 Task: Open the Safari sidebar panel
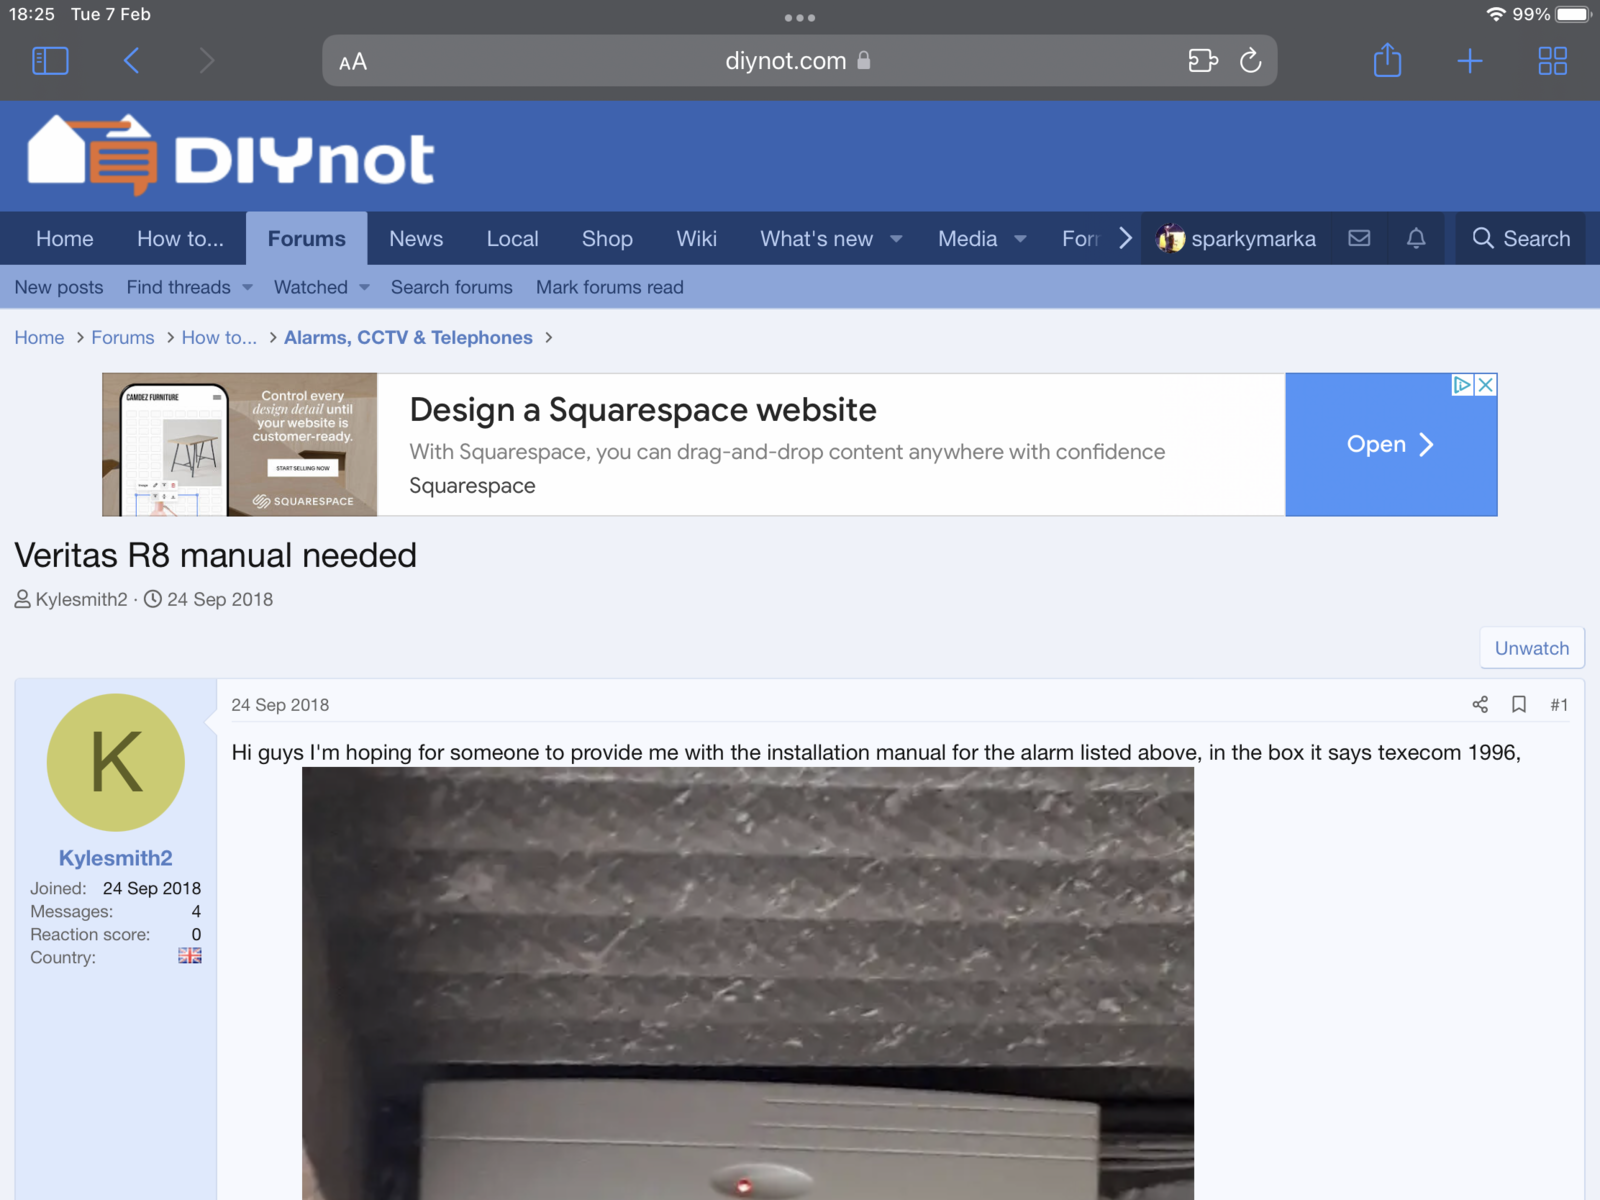tap(50, 61)
